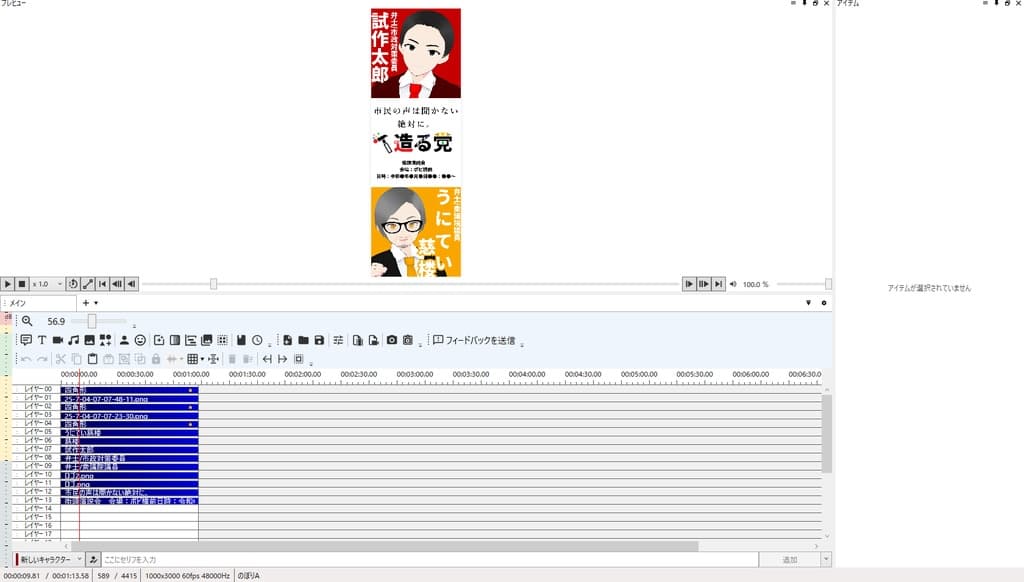This screenshot has width=1024, height=582.
Task: Click timeline ruler at 00:02:00.00
Action: (303, 375)
